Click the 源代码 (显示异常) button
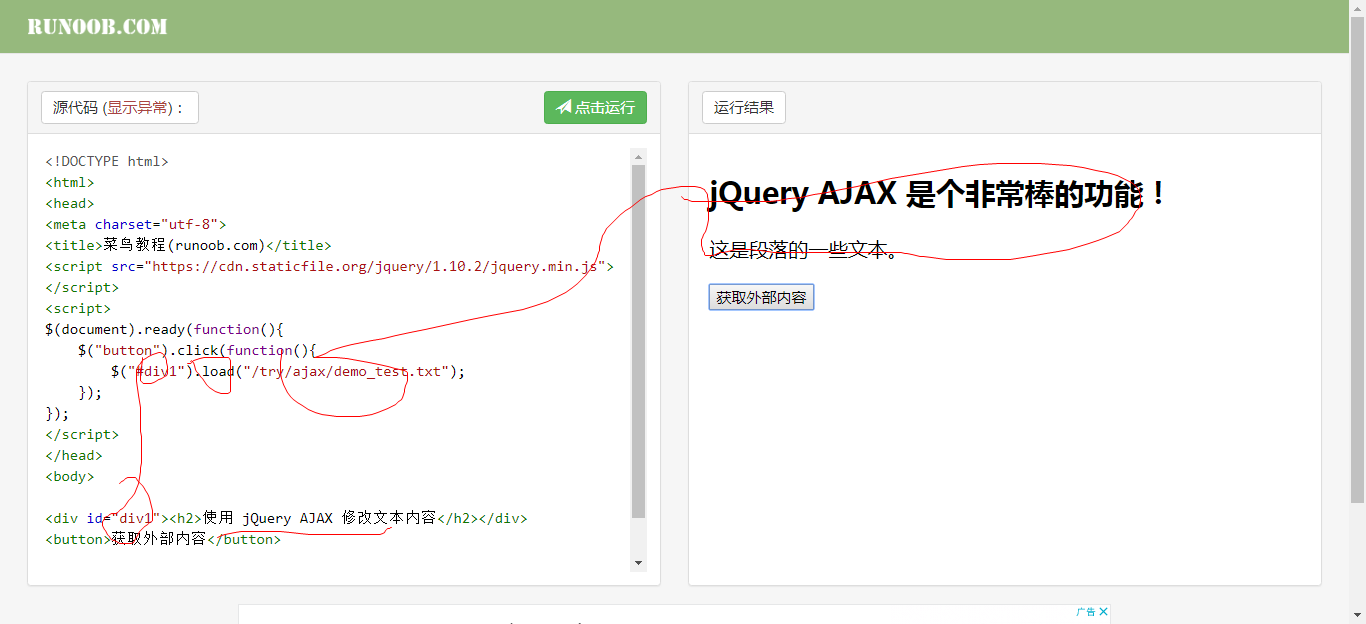 click(x=120, y=108)
